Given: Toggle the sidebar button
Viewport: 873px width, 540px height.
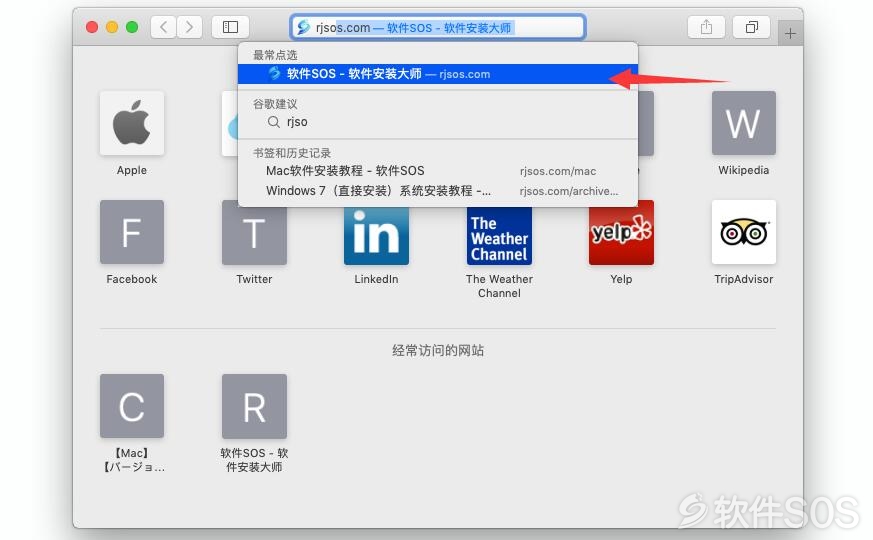Looking at the screenshot, I should click(x=230, y=27).
